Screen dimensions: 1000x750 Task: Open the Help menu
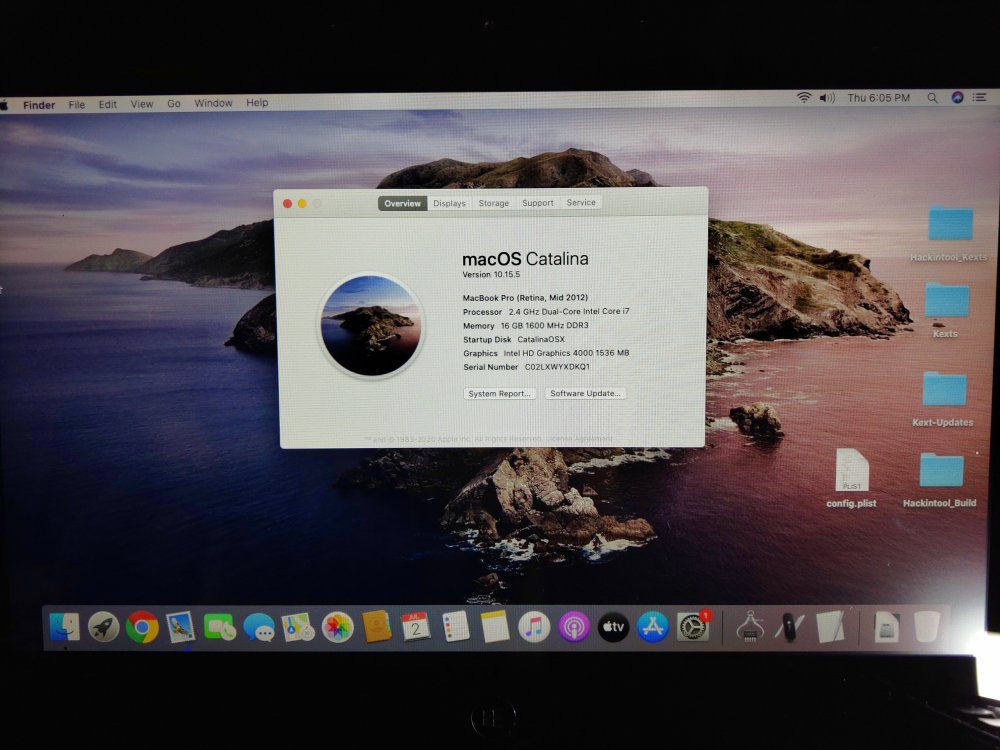tap(257, 102)
